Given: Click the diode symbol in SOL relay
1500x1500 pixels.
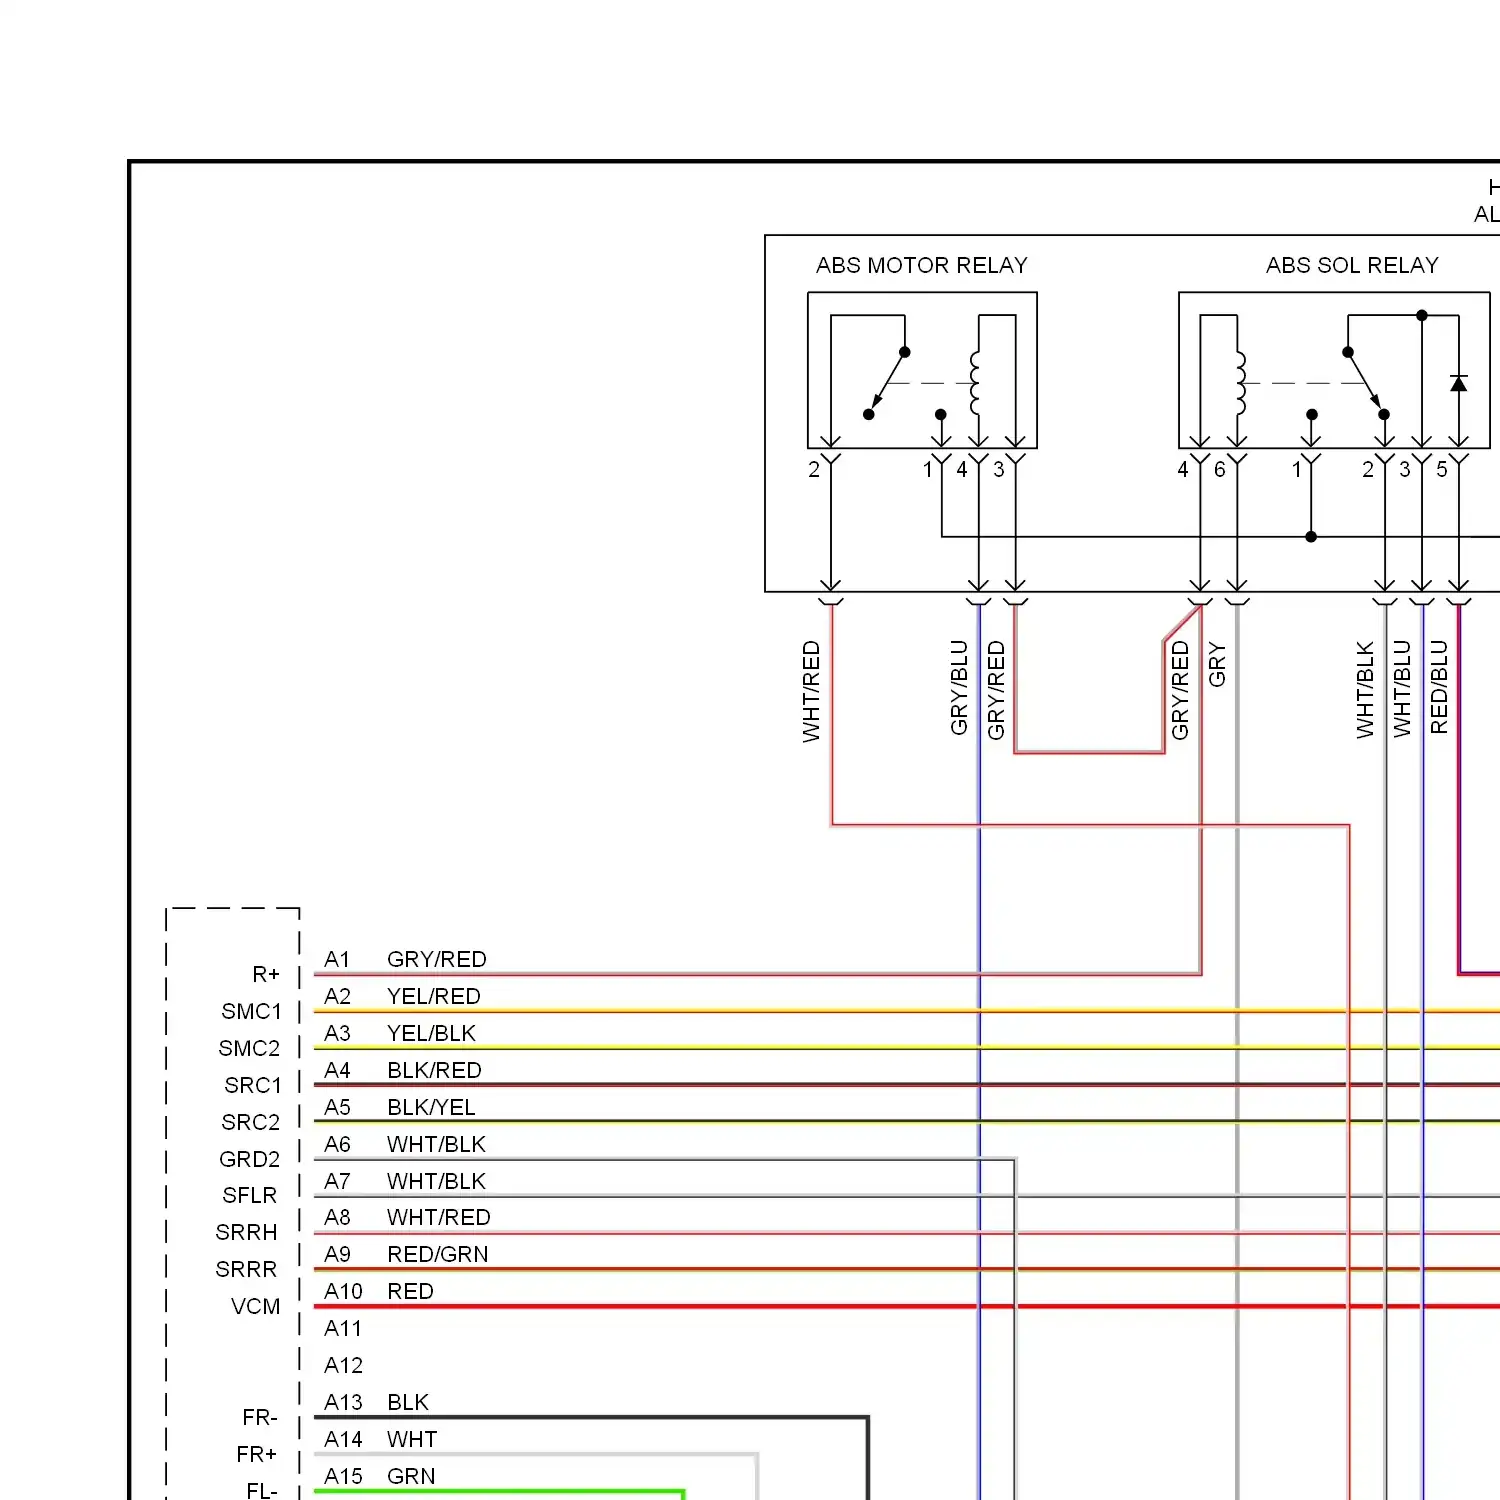Looking at the screenshot, I should point(1459,383).
